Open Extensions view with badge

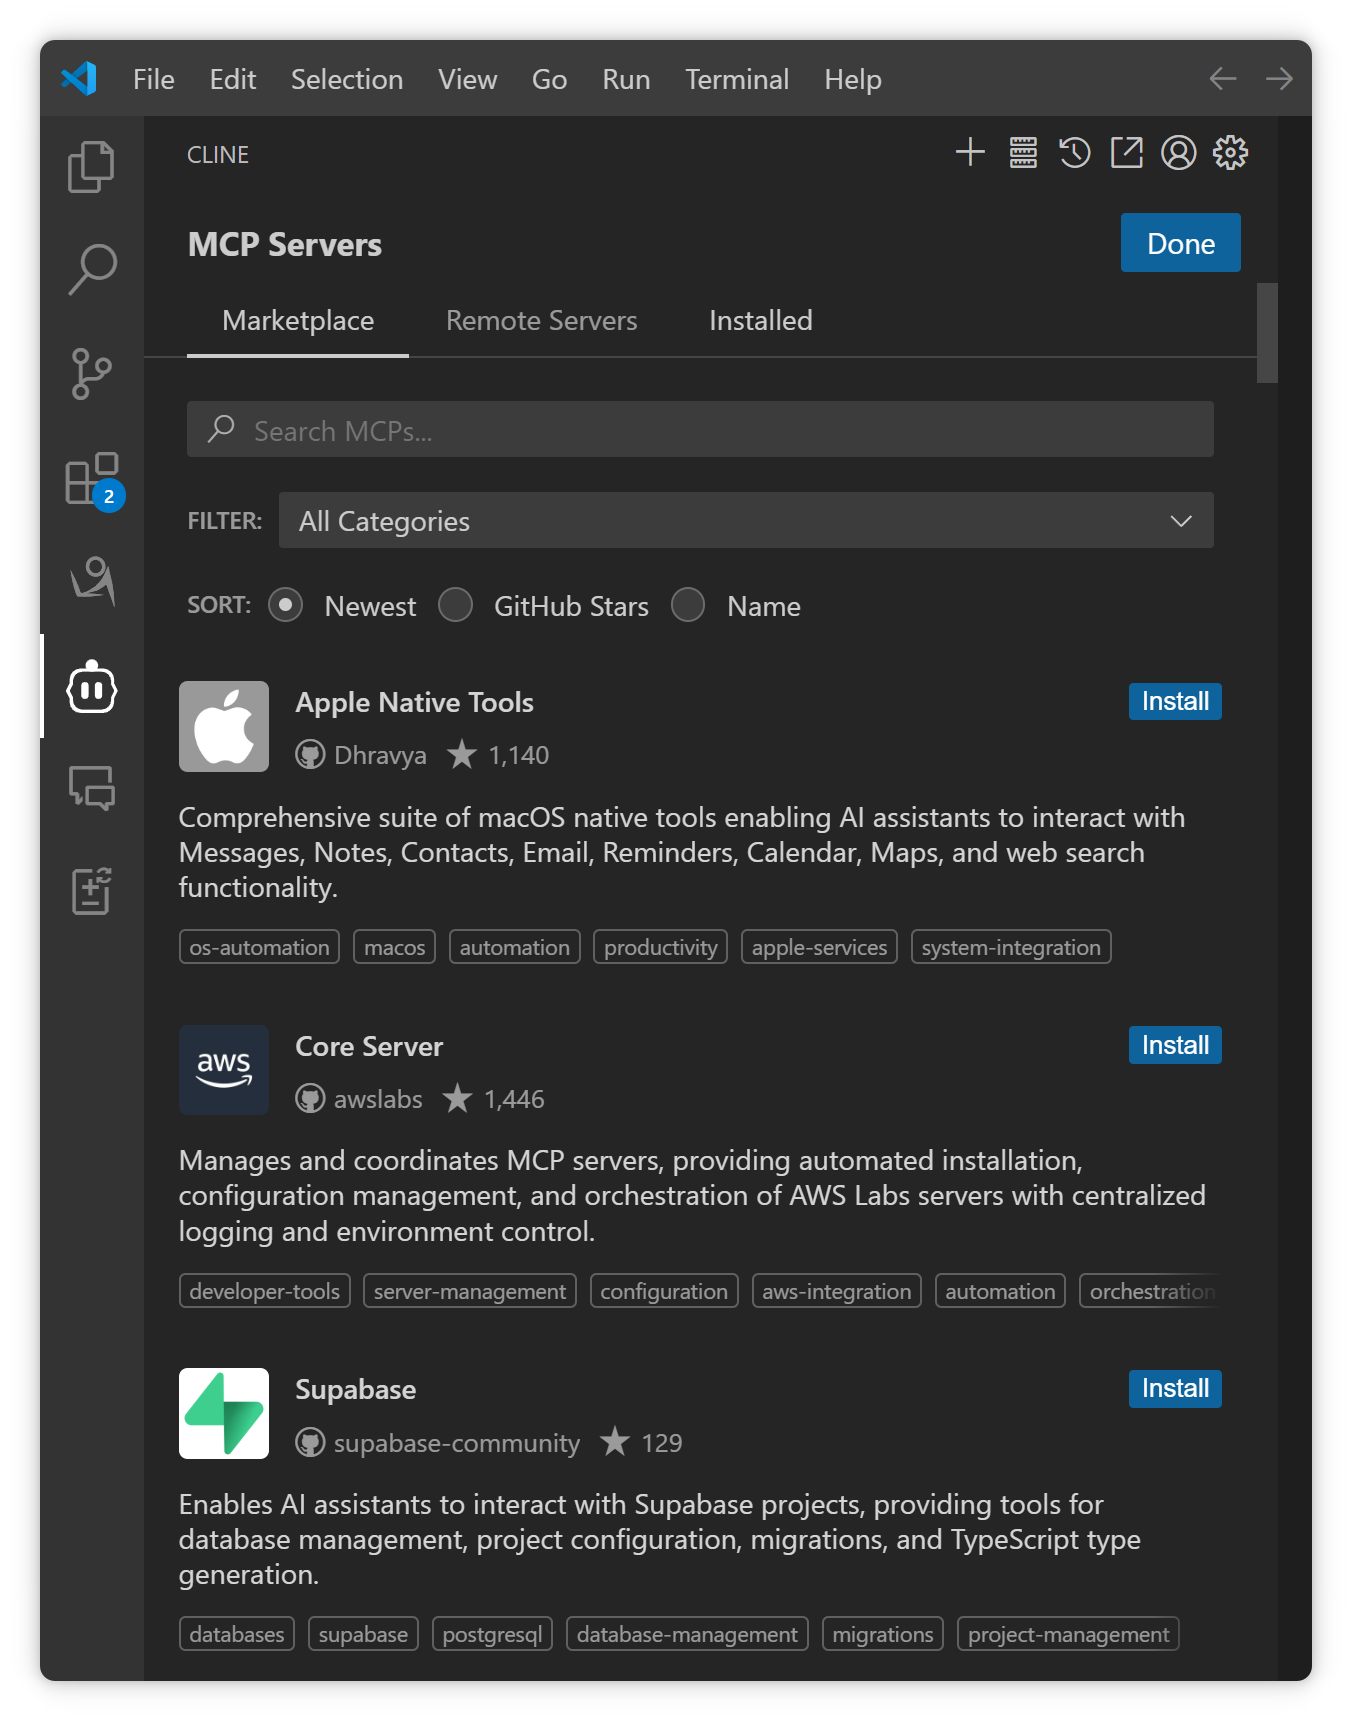(x=91, y=479)
